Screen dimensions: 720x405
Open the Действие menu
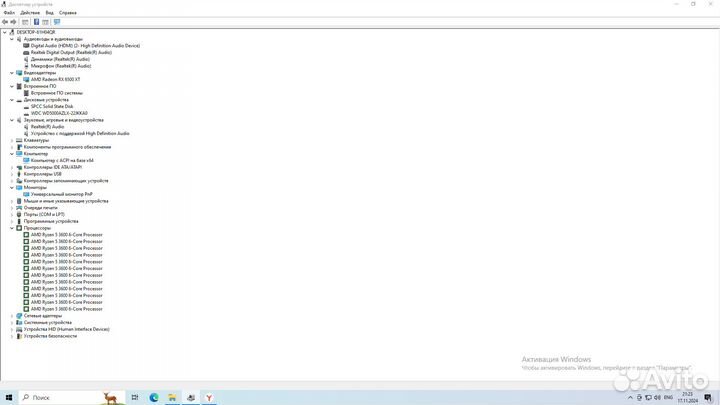click(30, 13)
